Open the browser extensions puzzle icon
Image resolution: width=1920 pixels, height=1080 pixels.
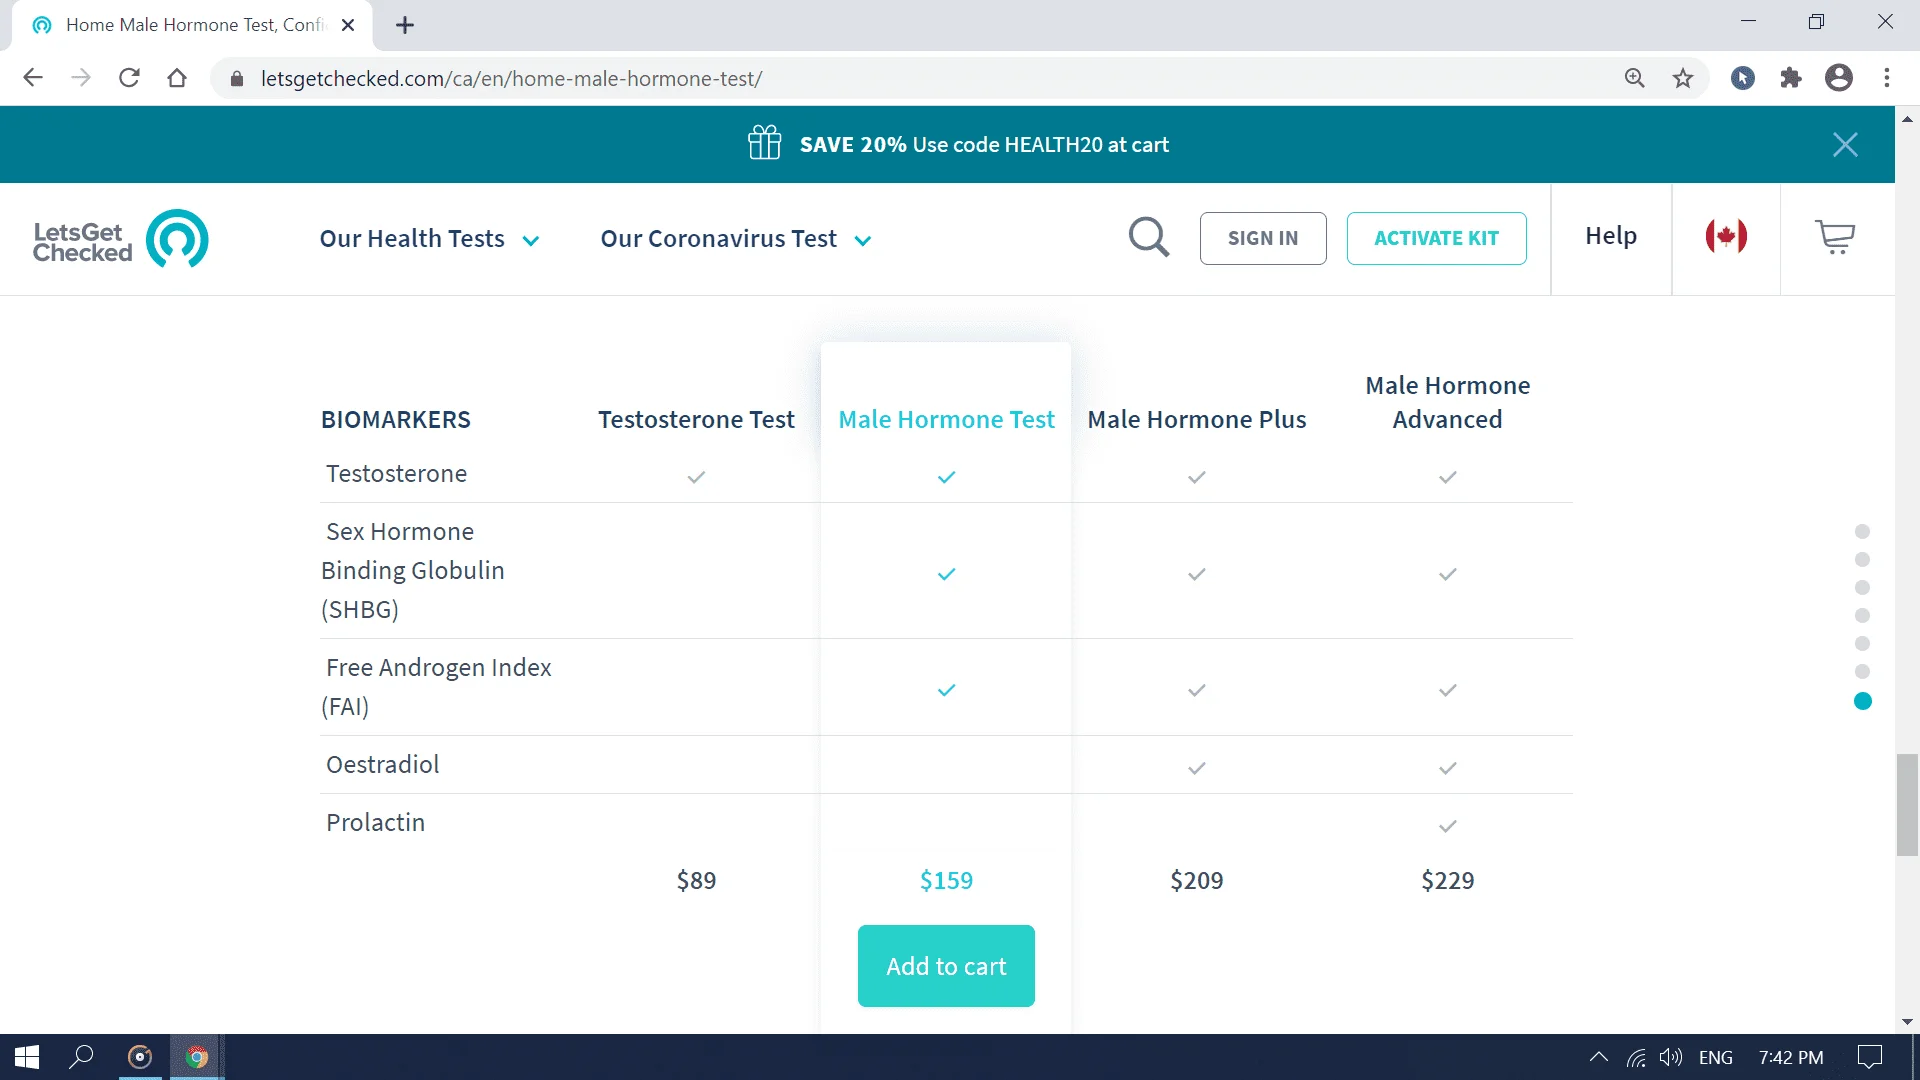click(1791, 78)
